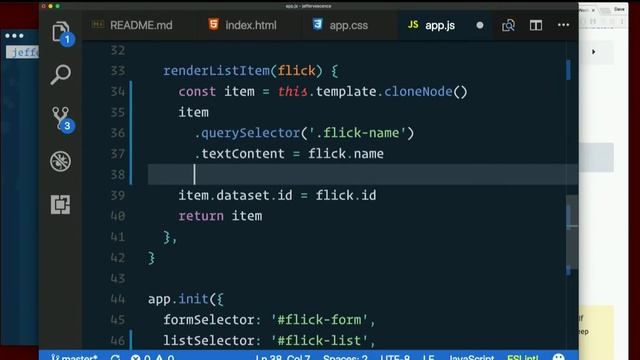This screenshot has height=360, width=640.
Task: Split the editor with the split icon
Action: tap(536, 25)
